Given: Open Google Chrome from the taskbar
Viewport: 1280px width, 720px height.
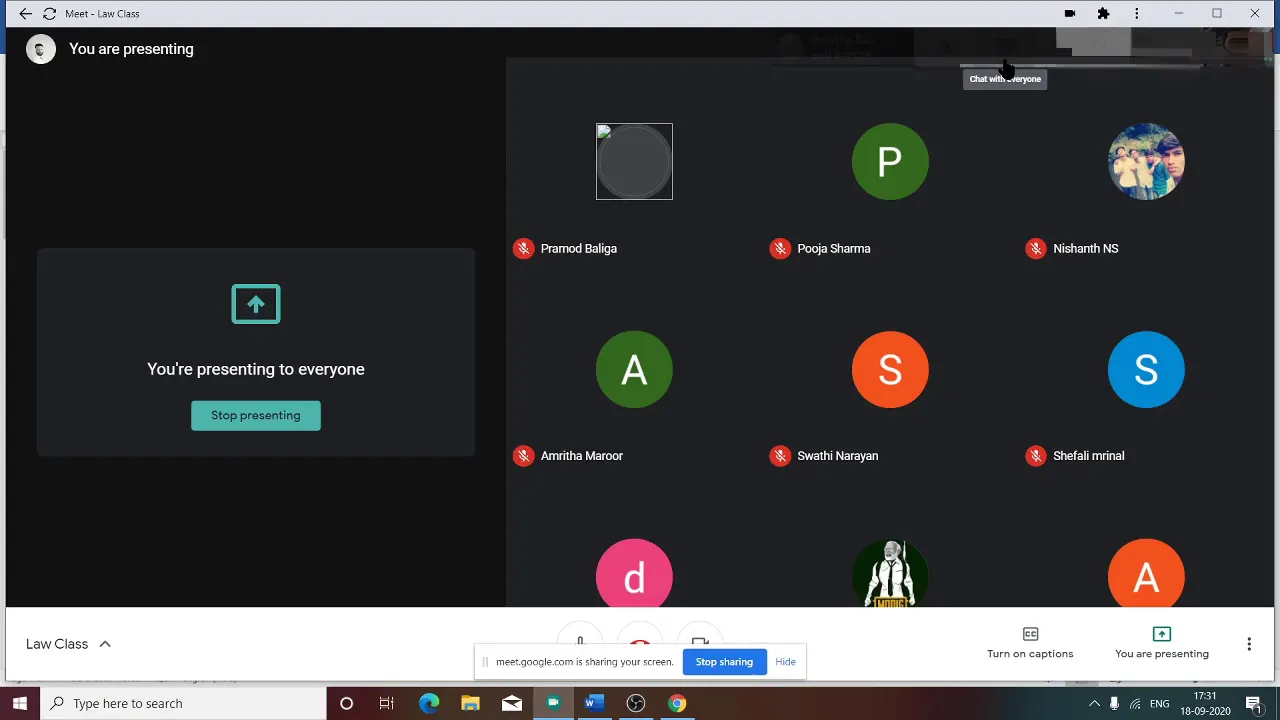Looking at the screenshot, I should (x=677, y=704).
